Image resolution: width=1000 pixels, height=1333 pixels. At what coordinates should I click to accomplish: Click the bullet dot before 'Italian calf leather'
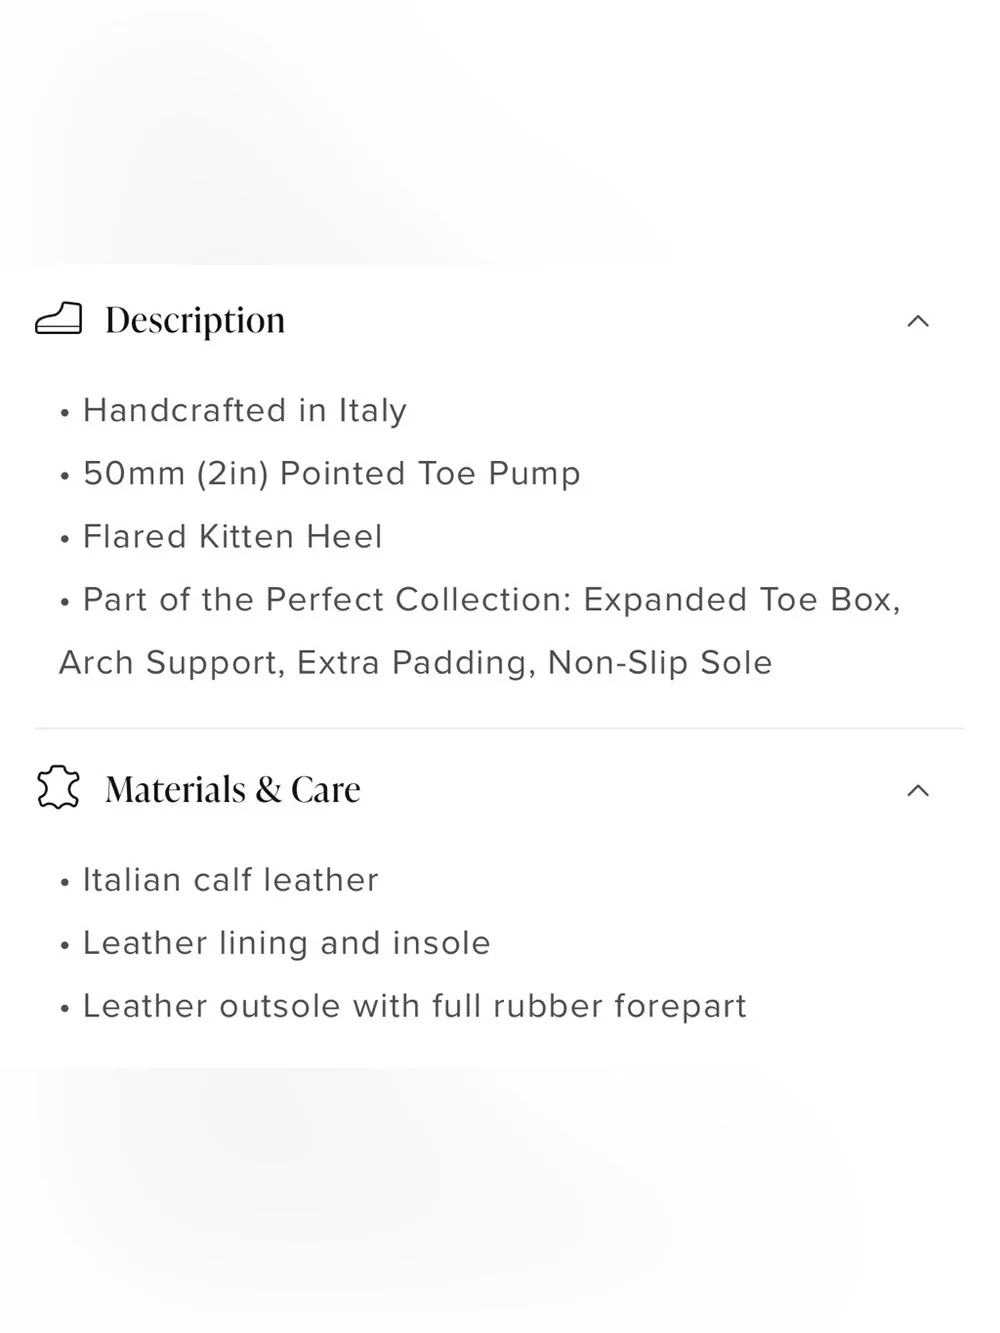pos(65,883)
